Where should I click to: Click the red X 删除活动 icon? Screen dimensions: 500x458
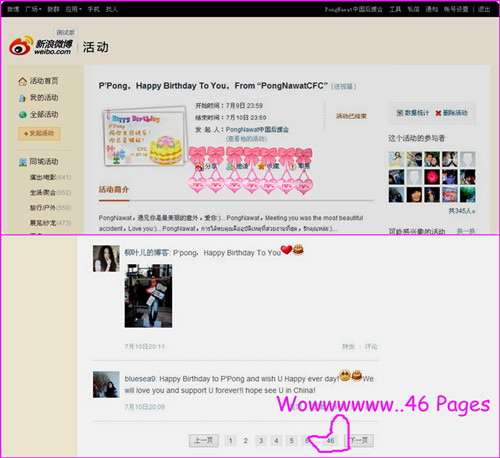[438, 113]
